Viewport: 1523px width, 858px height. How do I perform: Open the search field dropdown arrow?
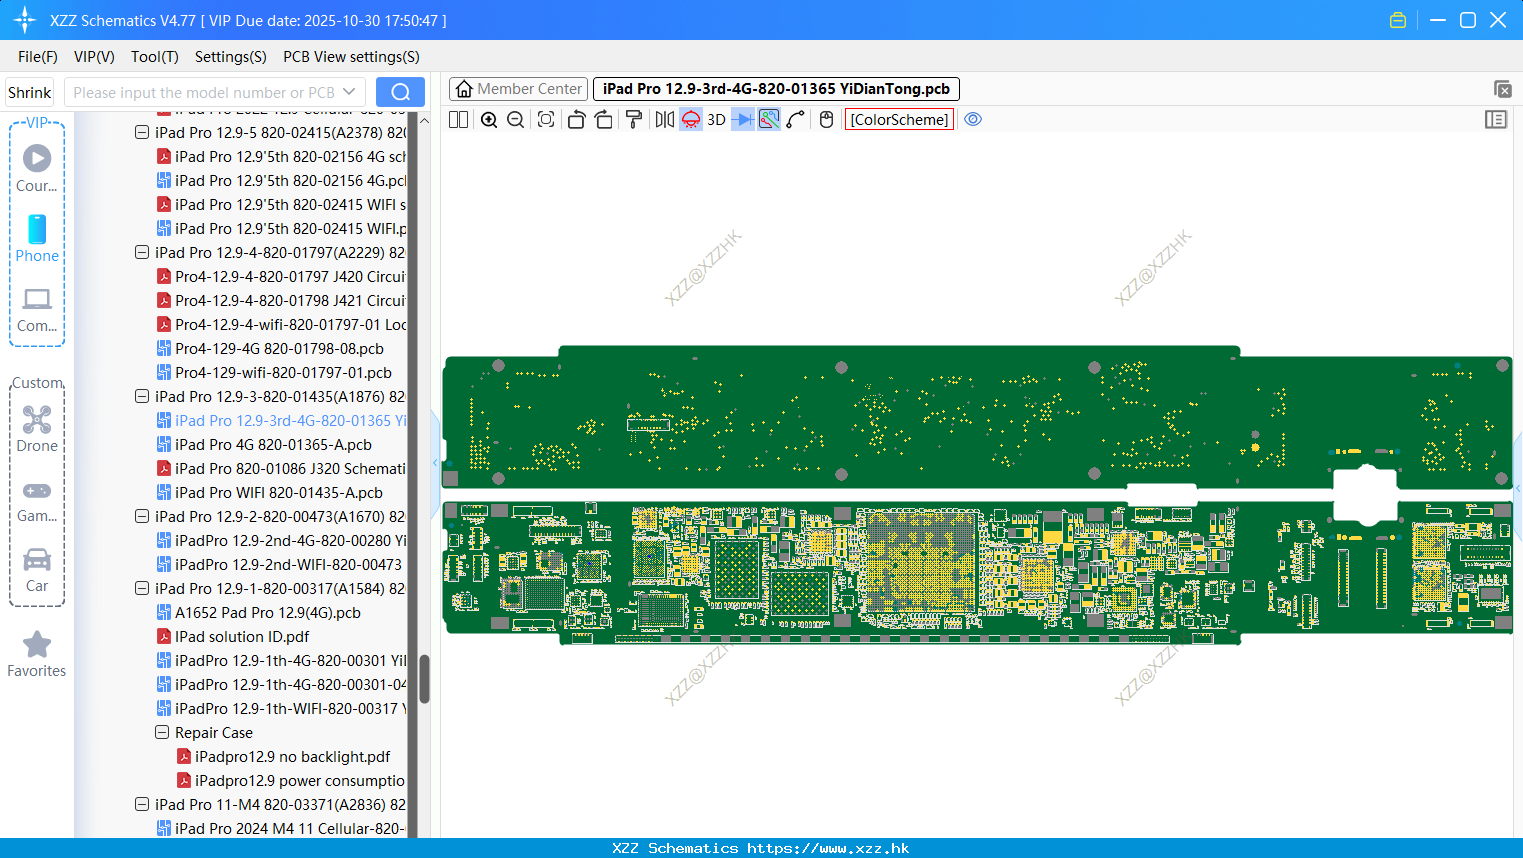[x=349, y=92]
